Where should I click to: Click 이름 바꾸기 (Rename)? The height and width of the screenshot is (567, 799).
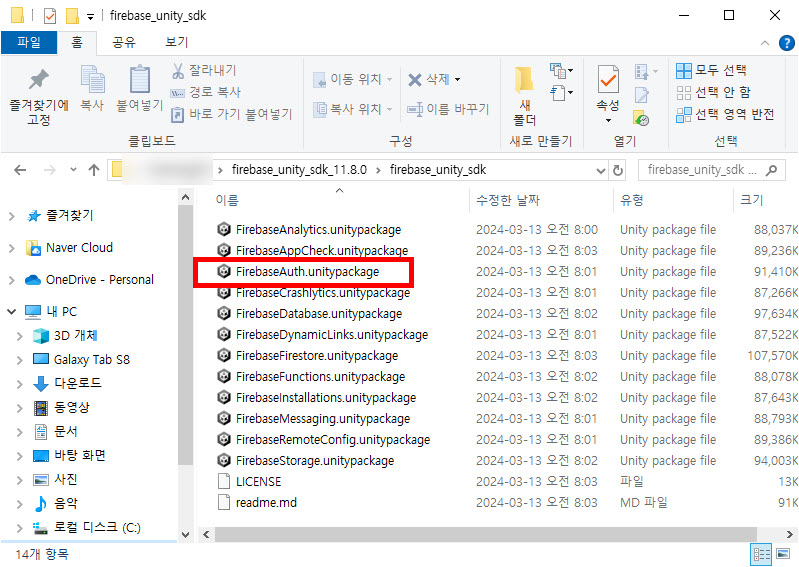coord(448,109)
